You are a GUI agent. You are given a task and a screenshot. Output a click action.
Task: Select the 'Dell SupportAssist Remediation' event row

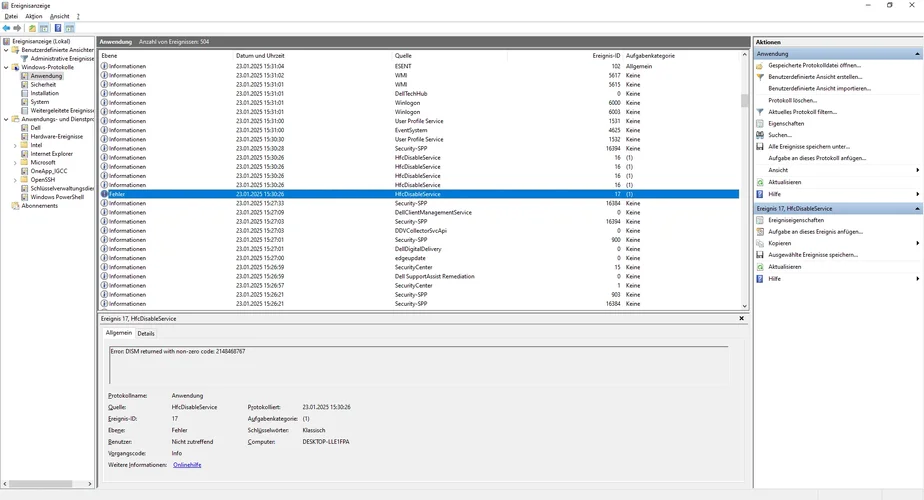point(419,276)
